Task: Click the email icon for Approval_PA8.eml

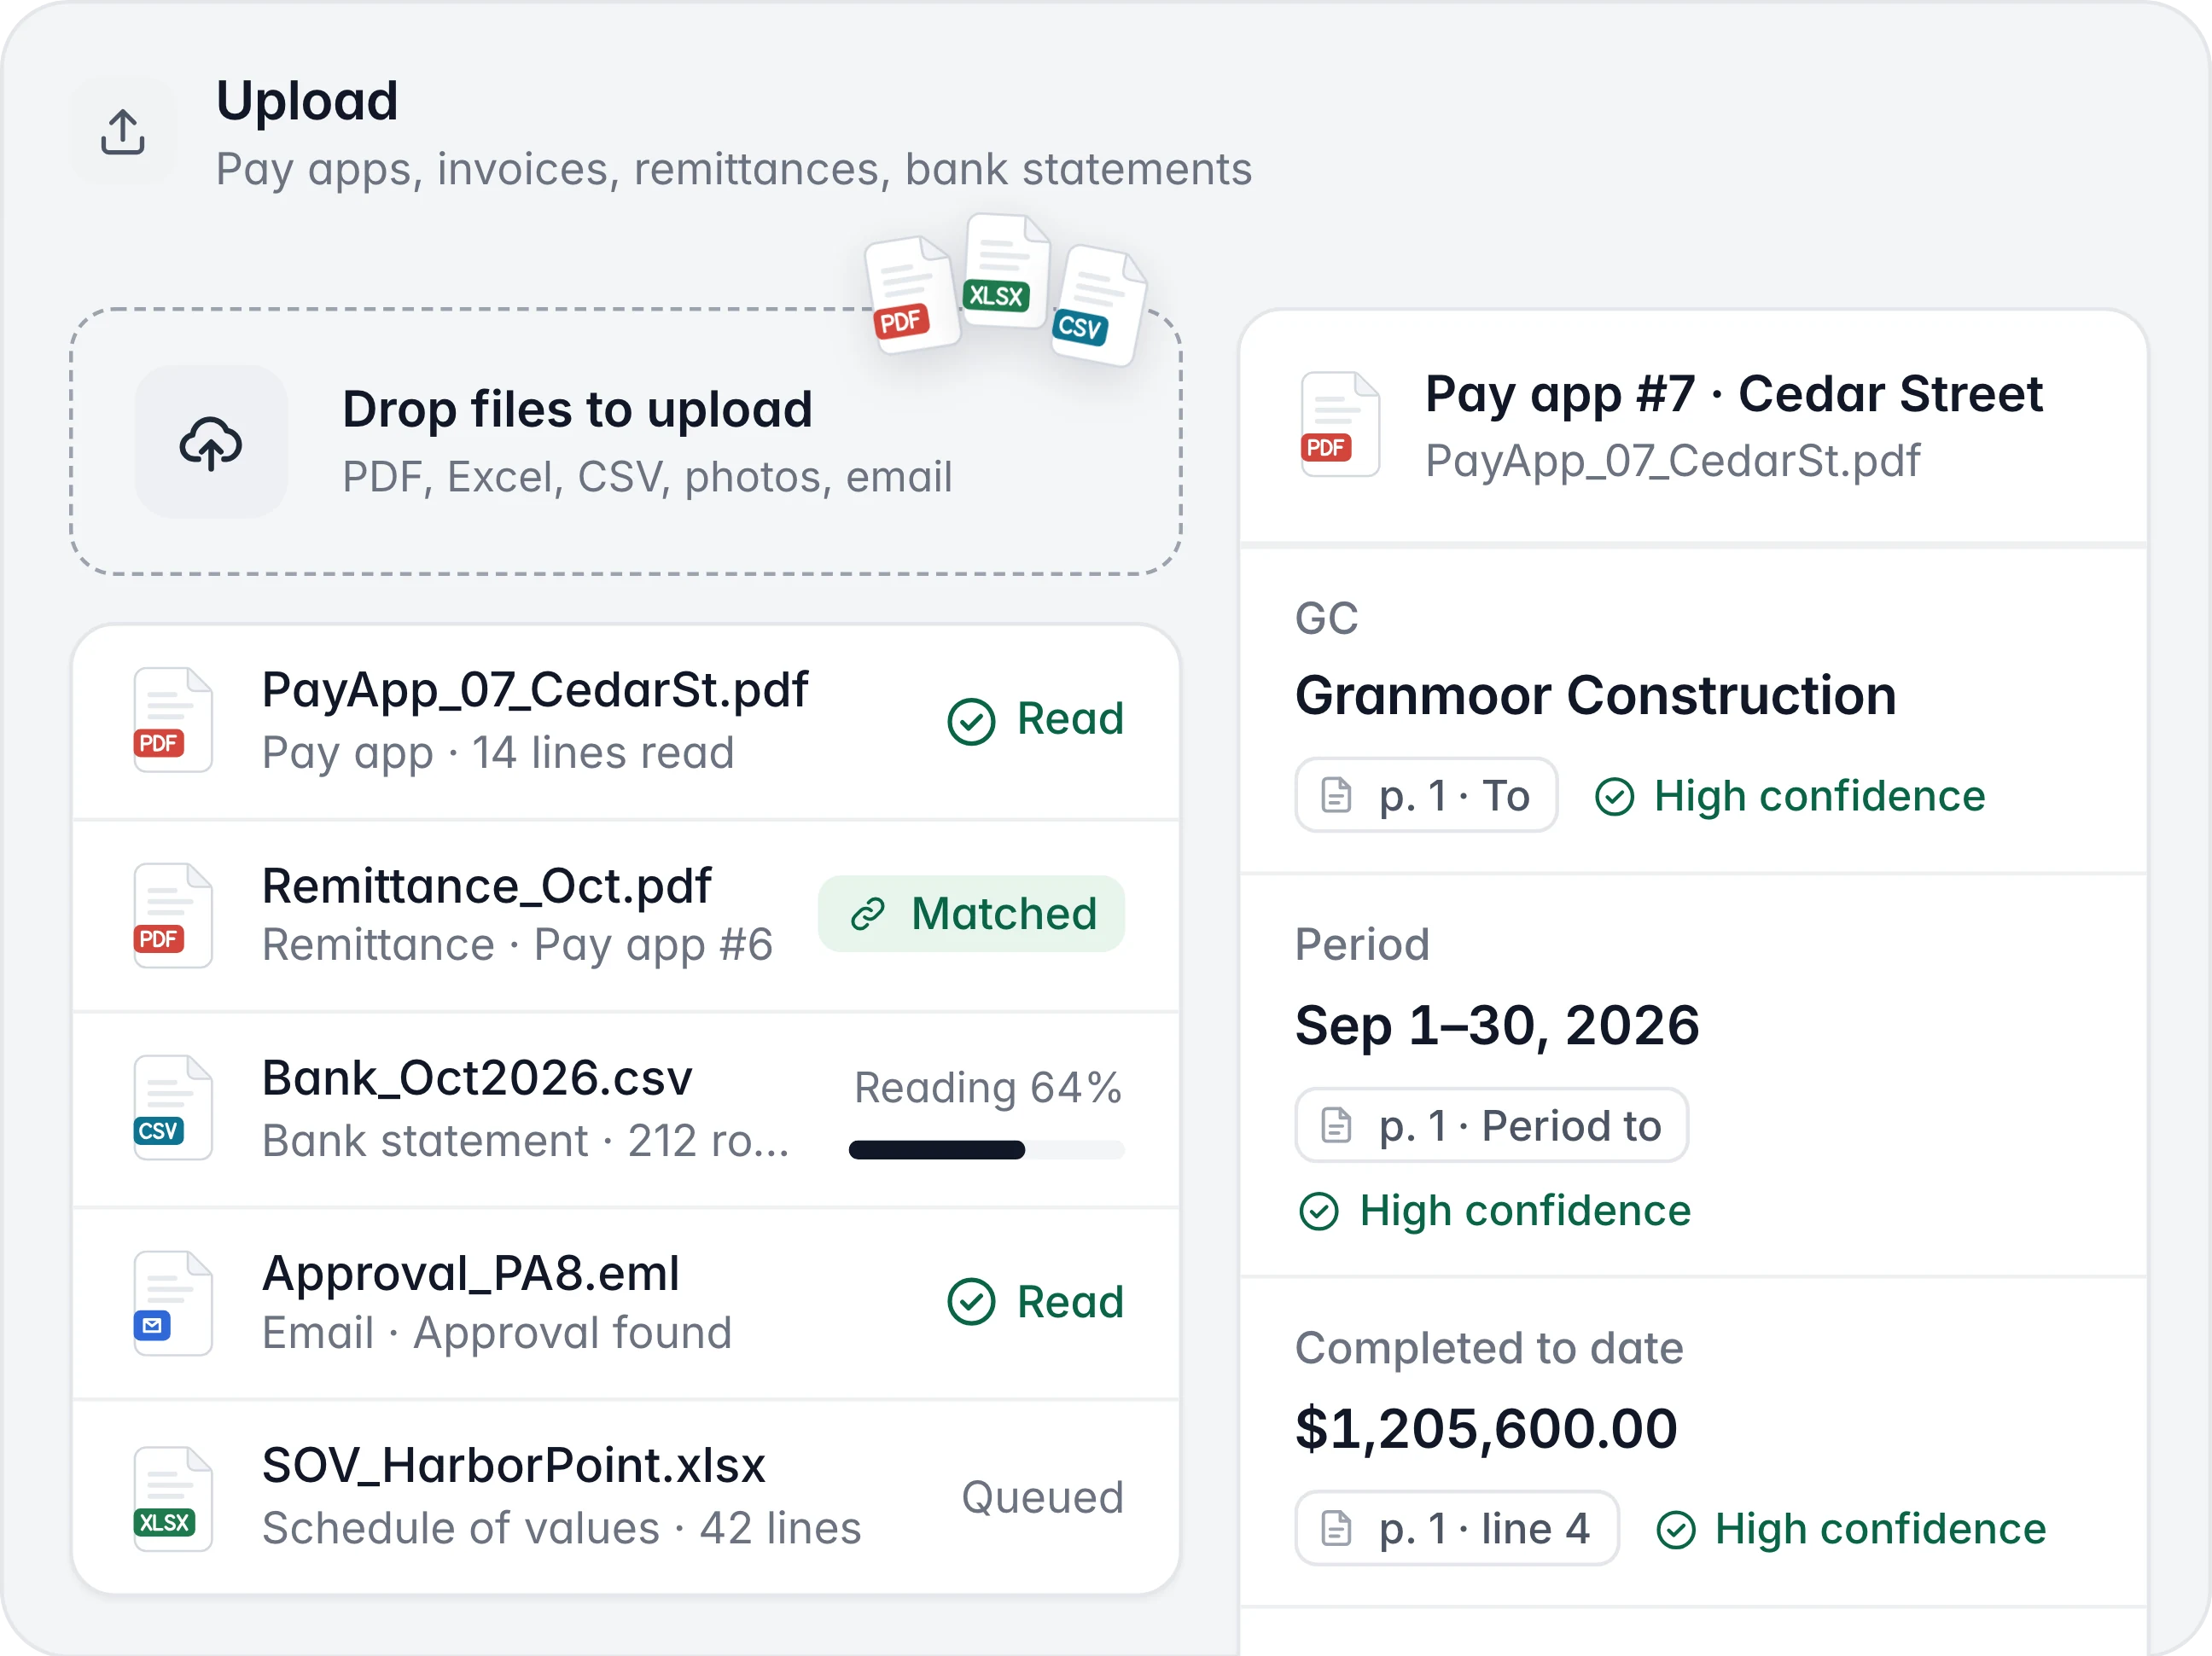Action: click(x=172, y=1303)
